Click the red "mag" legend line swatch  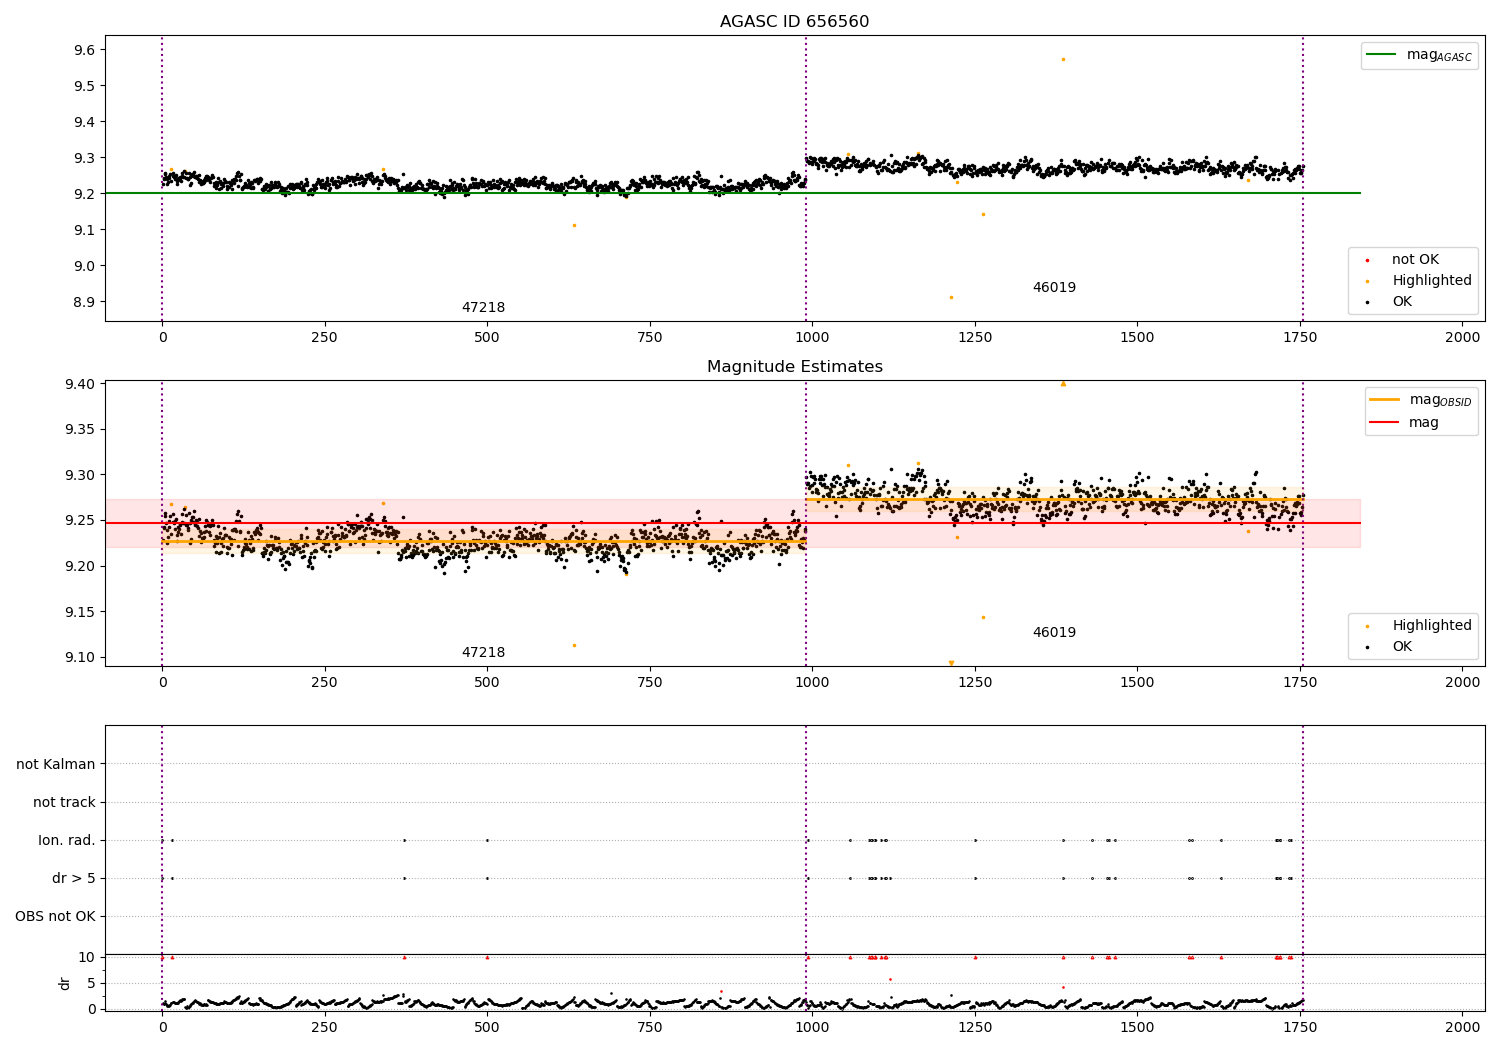(1385, 423)
